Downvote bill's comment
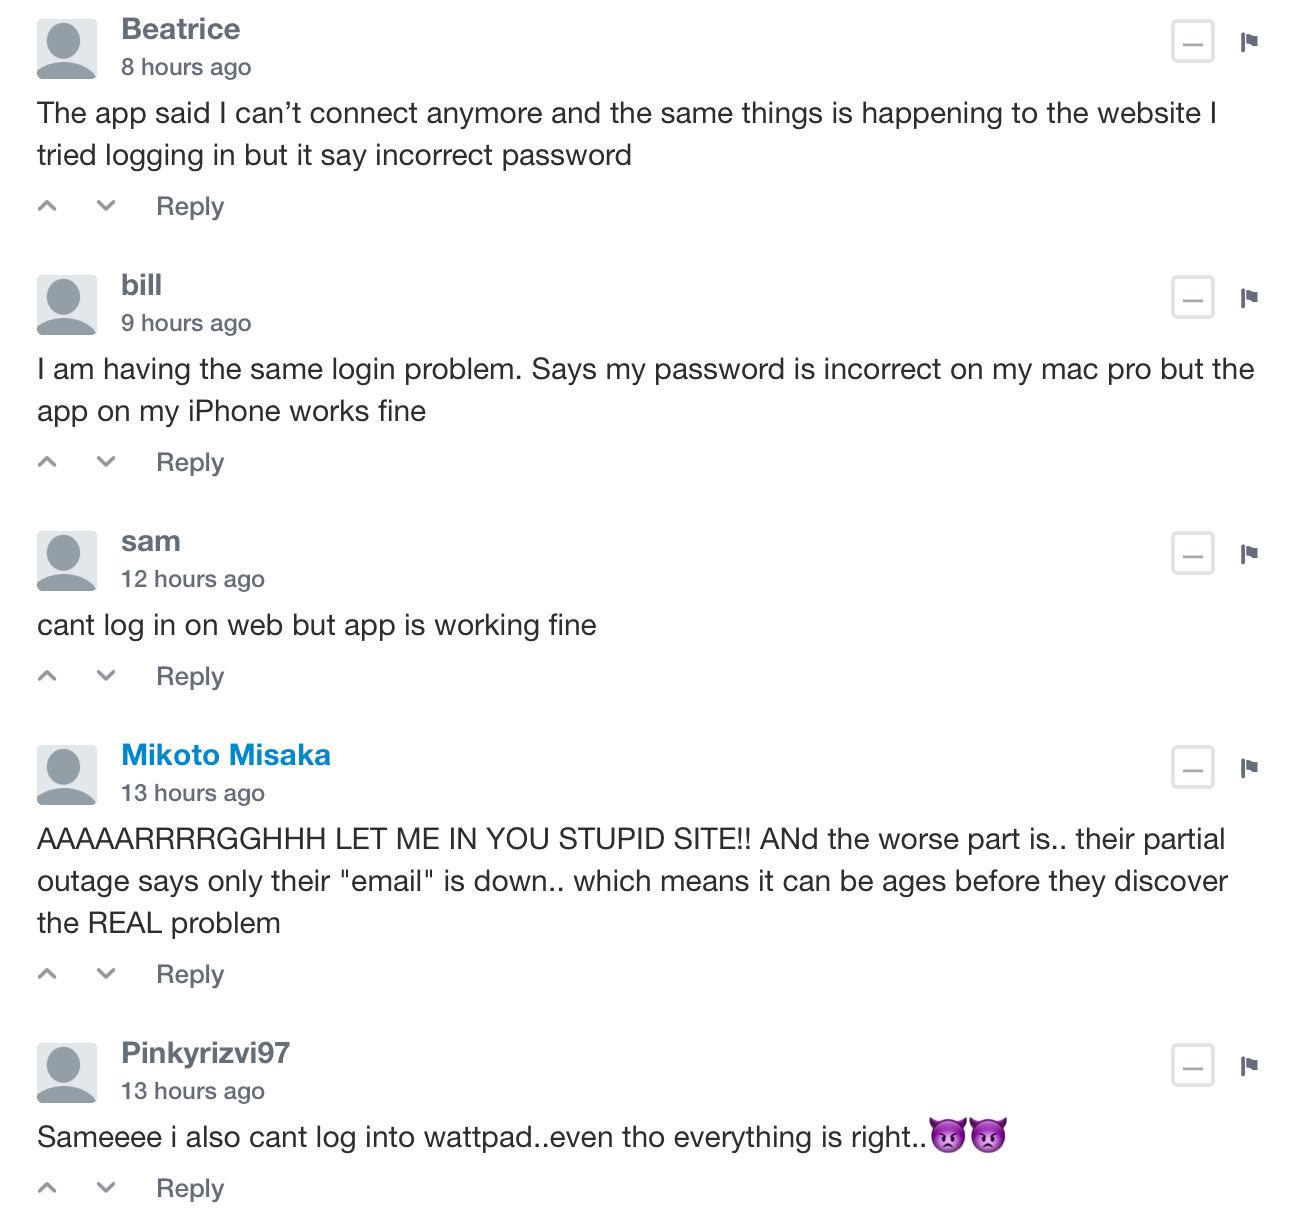The width and height of the screenshot is (1301, 1226). coord(106,462)
